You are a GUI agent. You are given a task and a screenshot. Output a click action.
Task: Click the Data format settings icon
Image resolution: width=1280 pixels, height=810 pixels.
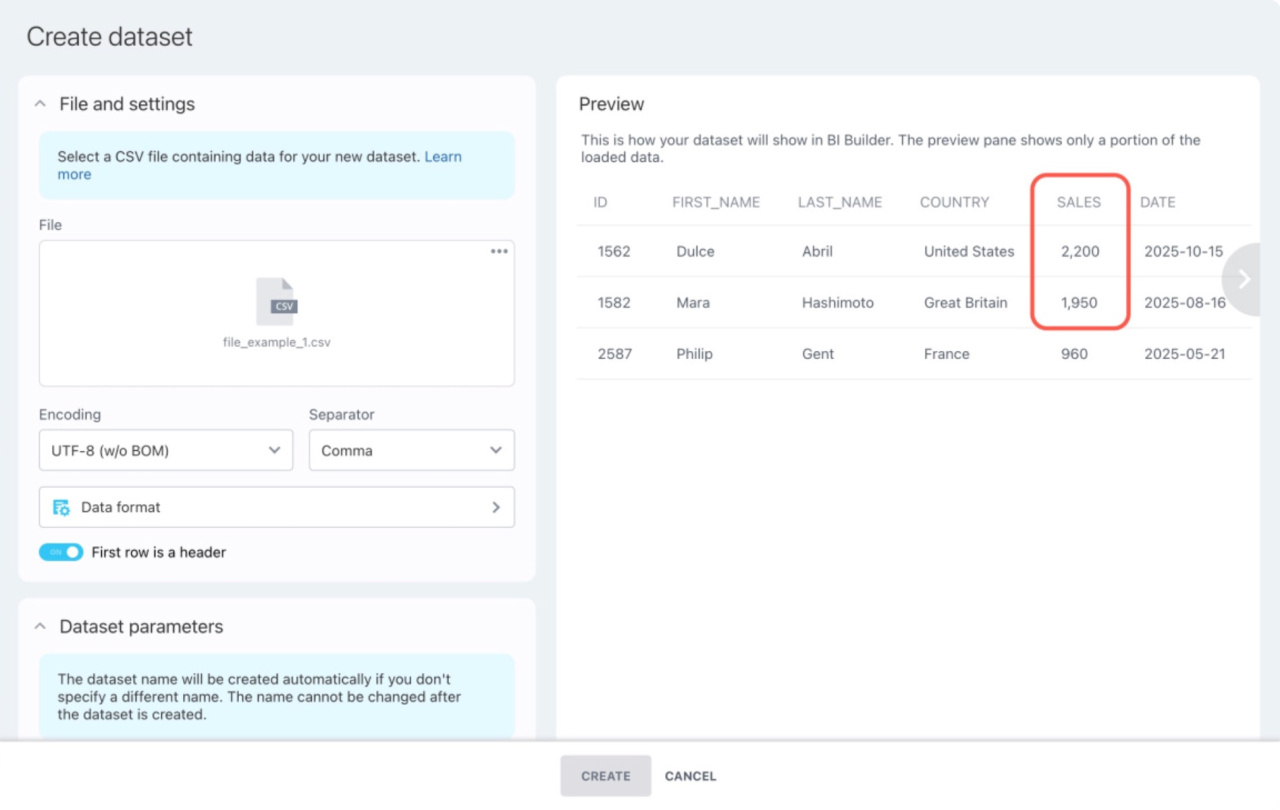click(61, 507)
